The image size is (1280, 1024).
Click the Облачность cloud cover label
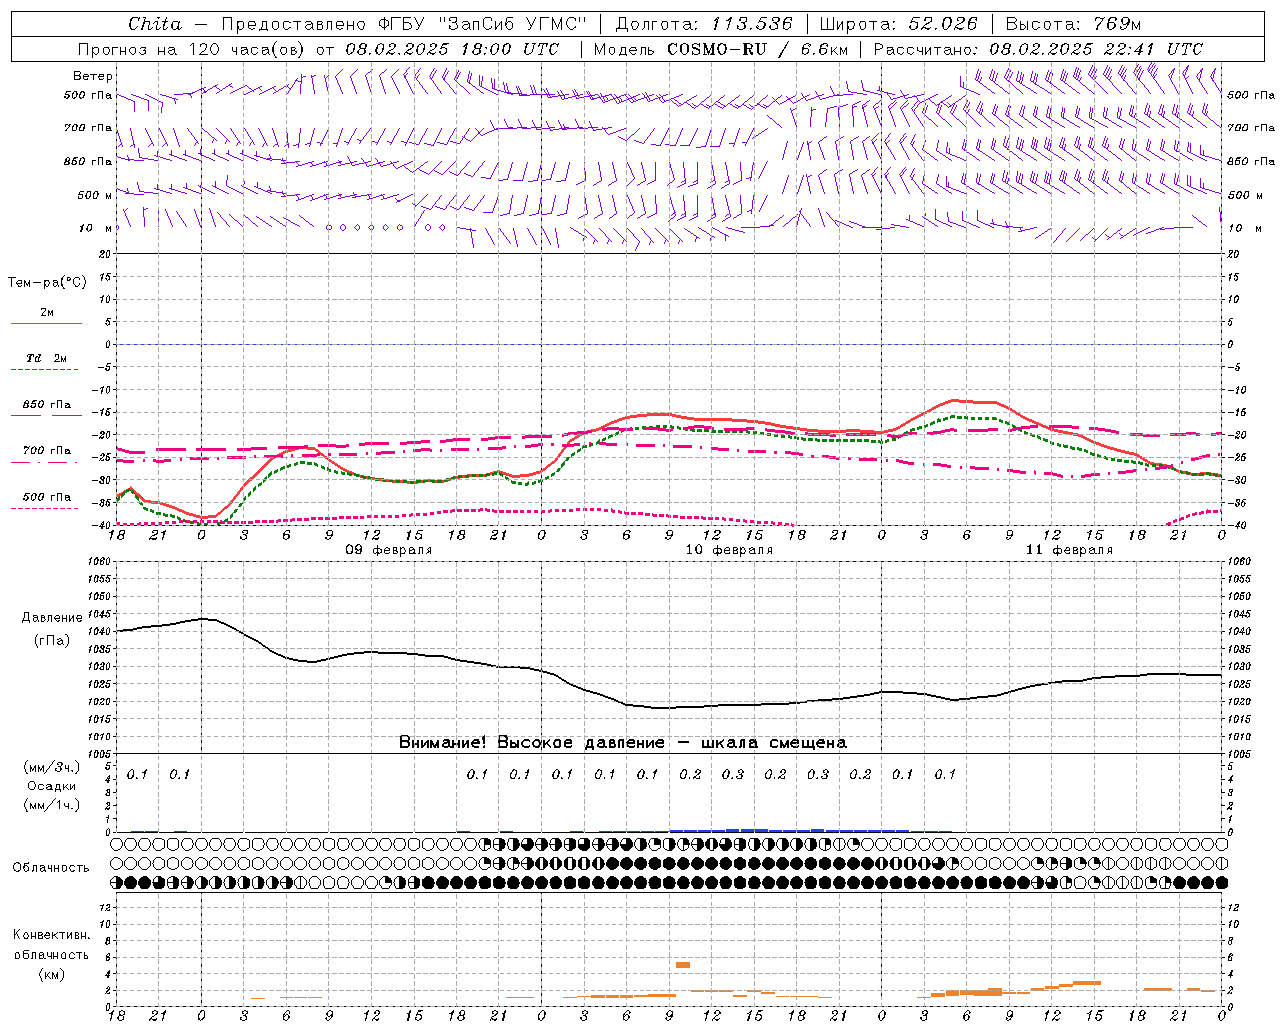pos(51,867)
